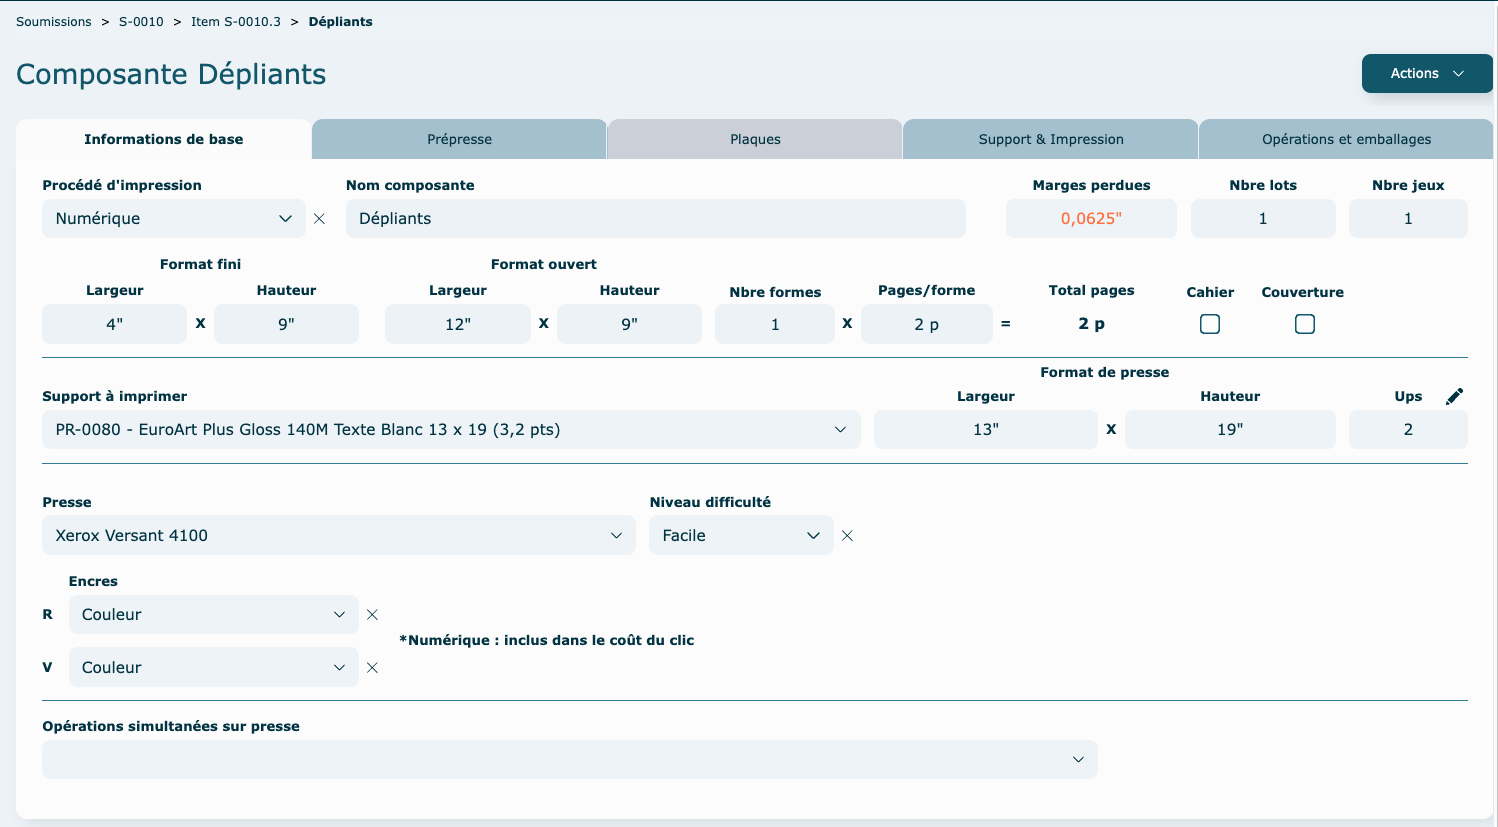Viewport: 1498px width, 827px height.
Task: Open the Niveau difficulté Facile dropdown
Action: 740,536
